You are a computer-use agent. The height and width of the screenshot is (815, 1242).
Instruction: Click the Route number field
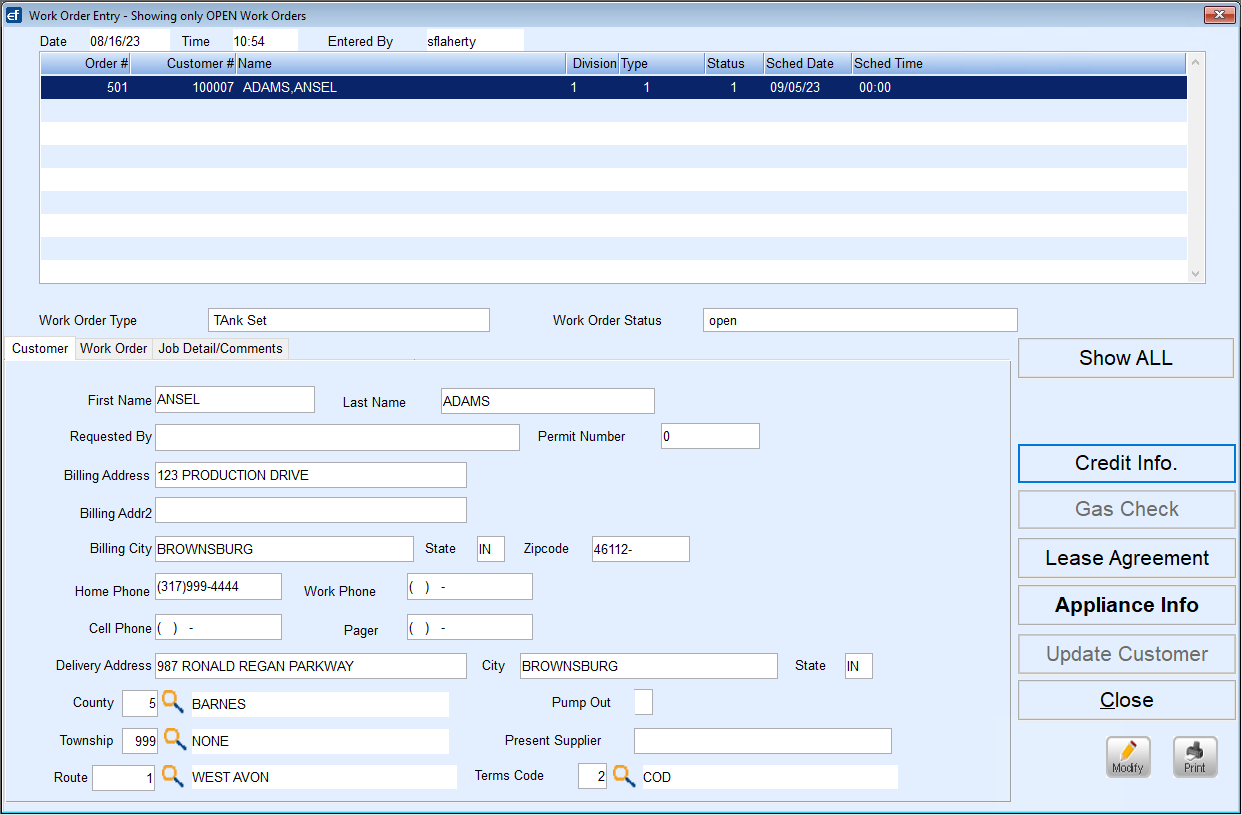123,777
